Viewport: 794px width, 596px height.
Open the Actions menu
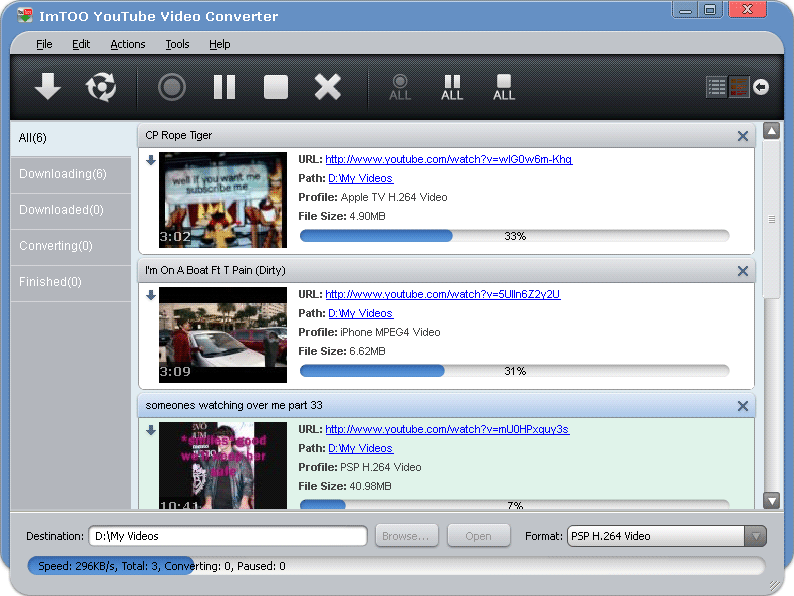pos(128,44)
